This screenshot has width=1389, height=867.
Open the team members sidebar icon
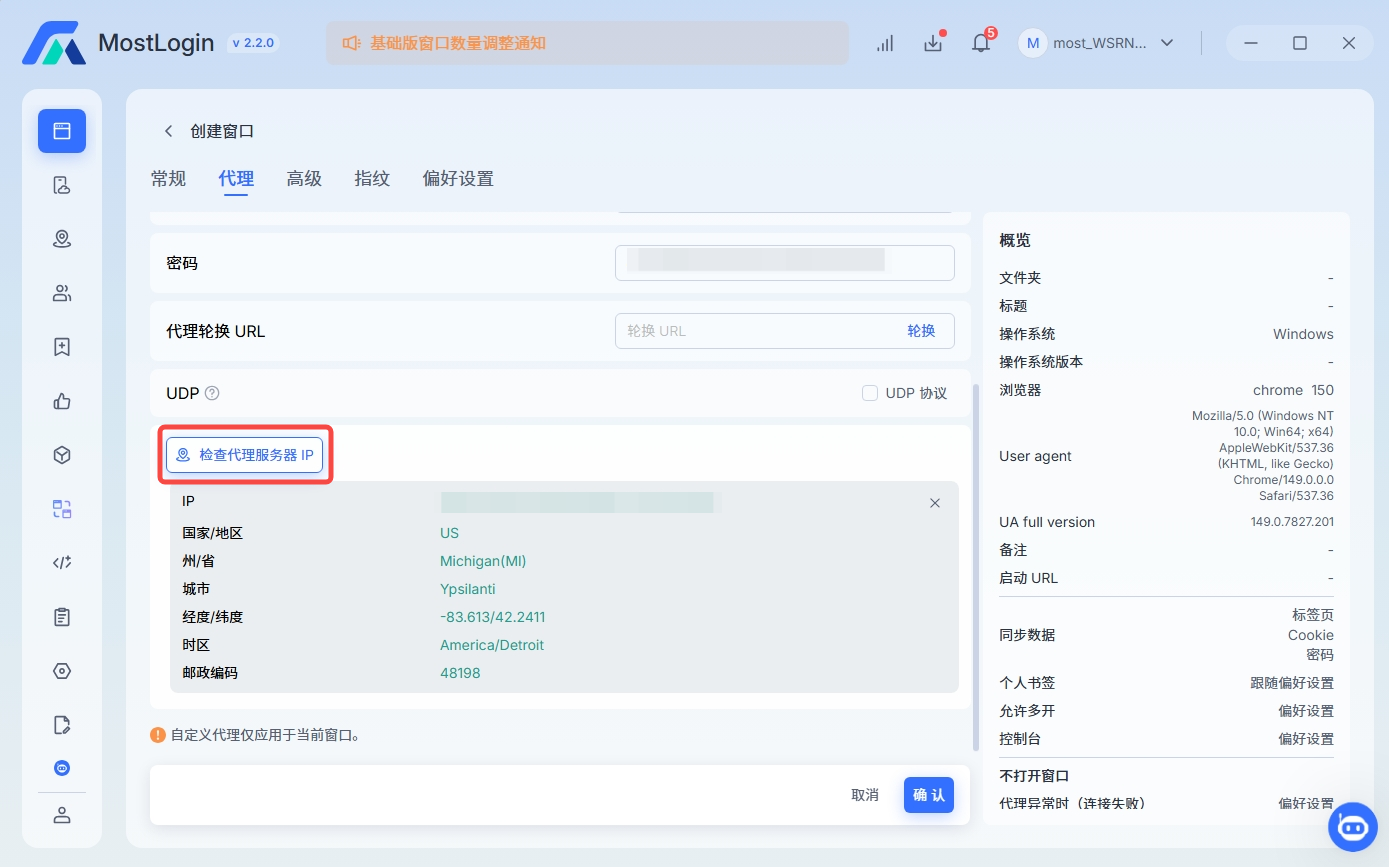pos(62,293)
